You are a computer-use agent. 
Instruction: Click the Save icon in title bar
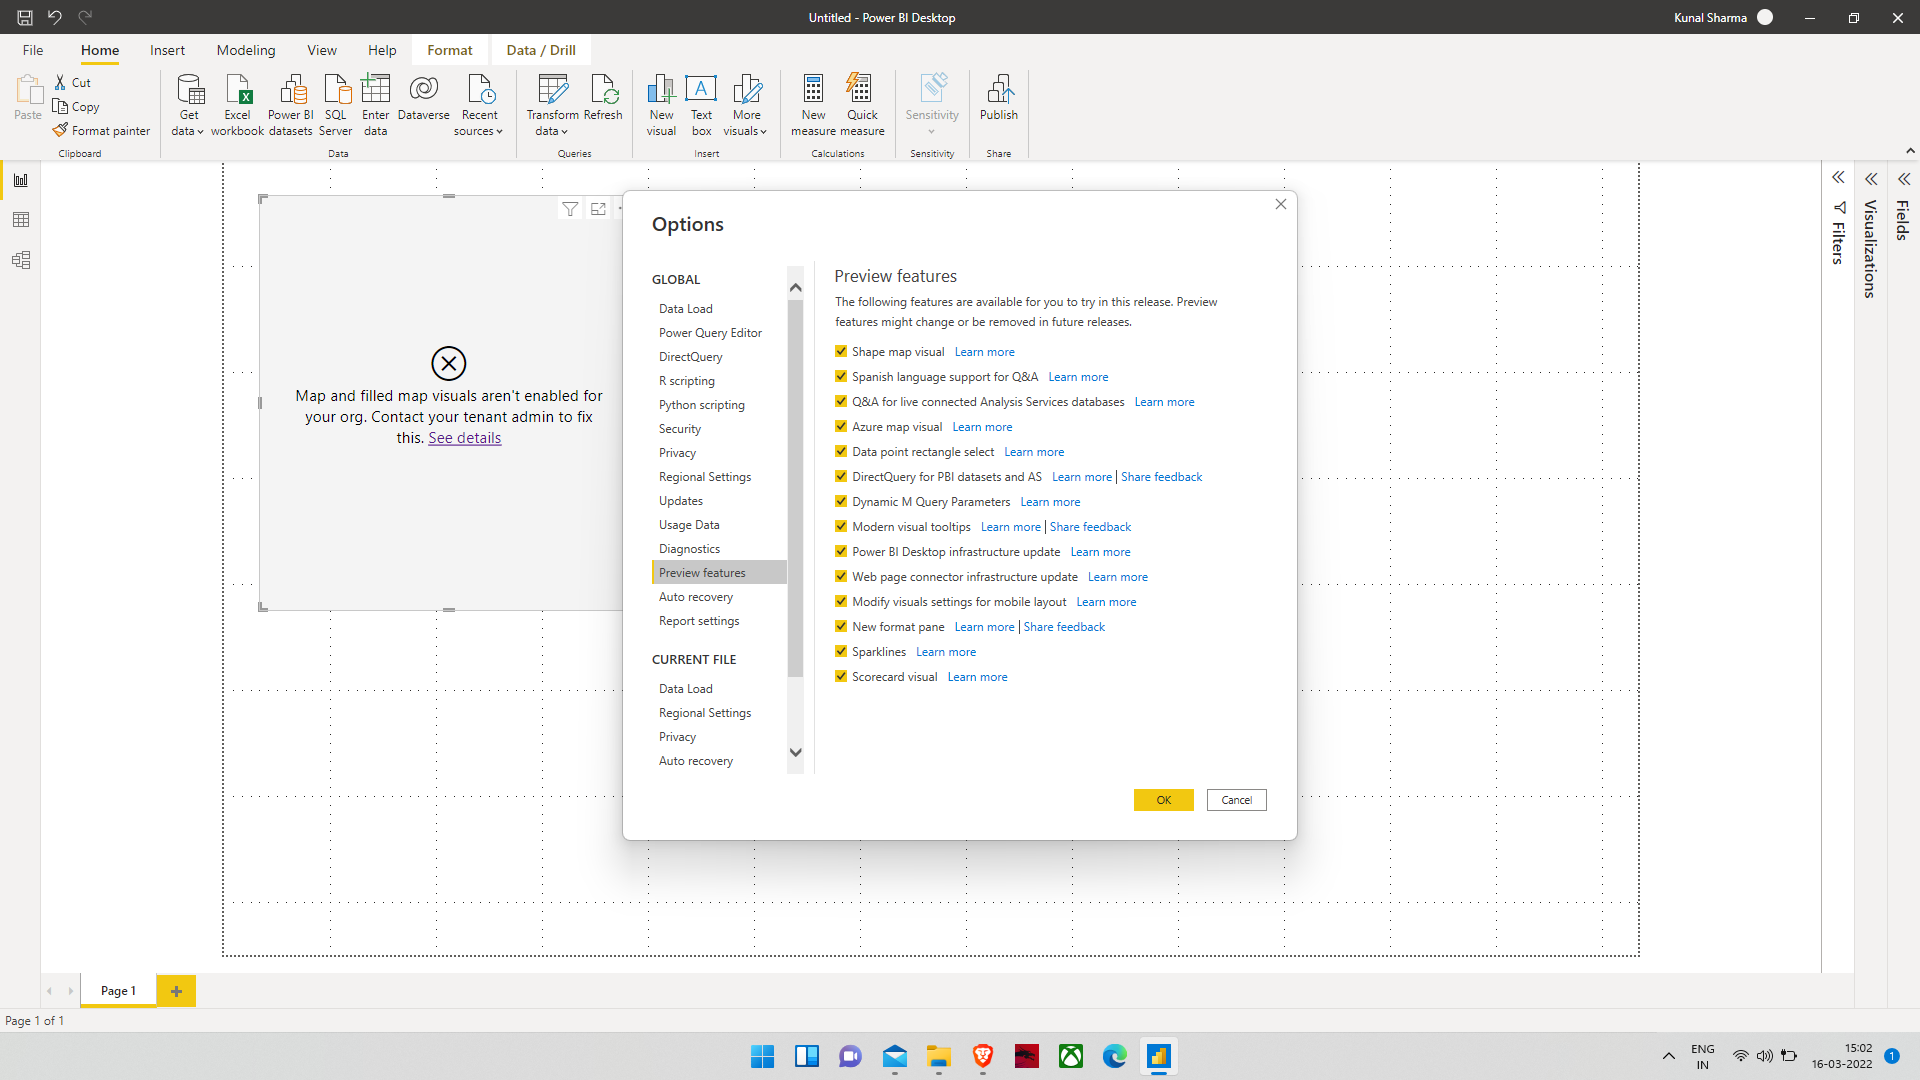(x=25, y=17)
